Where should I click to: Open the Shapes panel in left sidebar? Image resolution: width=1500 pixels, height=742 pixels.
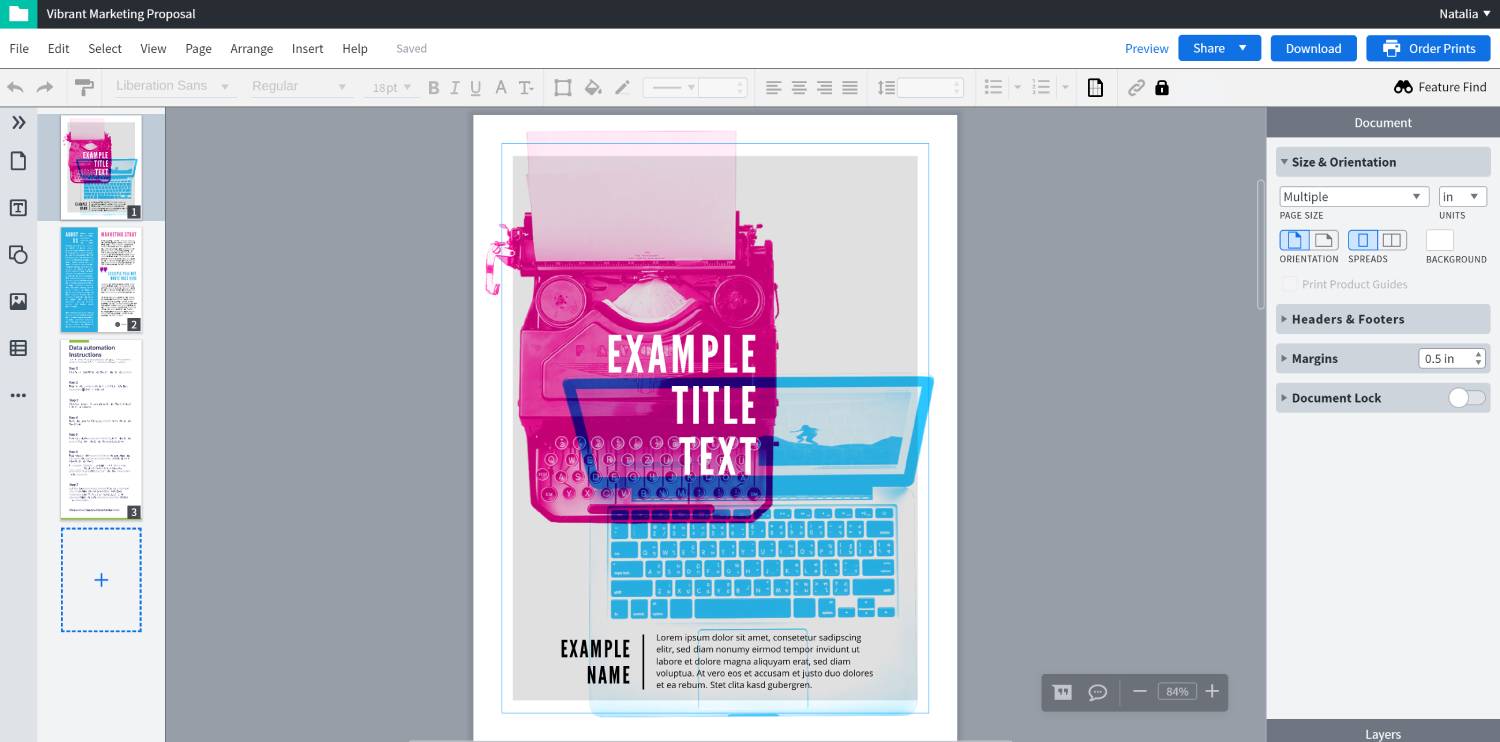(x=18, y=254)
